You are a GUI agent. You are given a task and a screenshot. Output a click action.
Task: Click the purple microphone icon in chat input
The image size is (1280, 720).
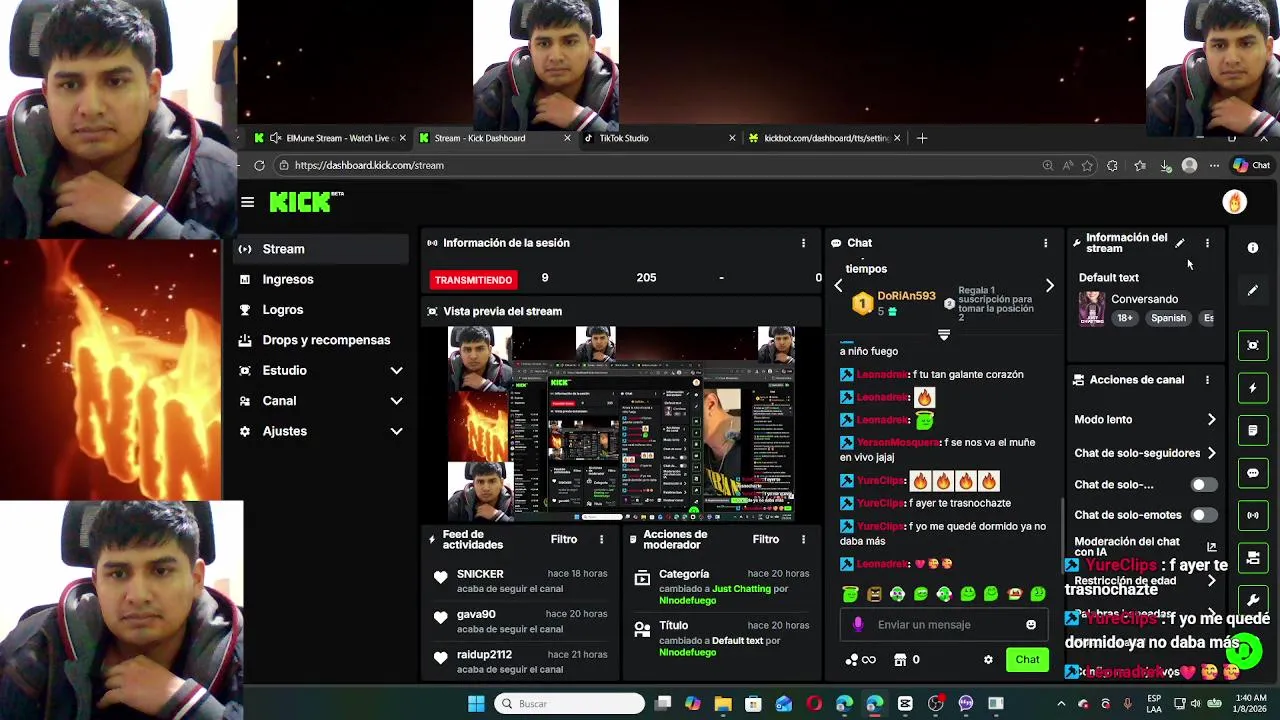(x=858, y=625)
